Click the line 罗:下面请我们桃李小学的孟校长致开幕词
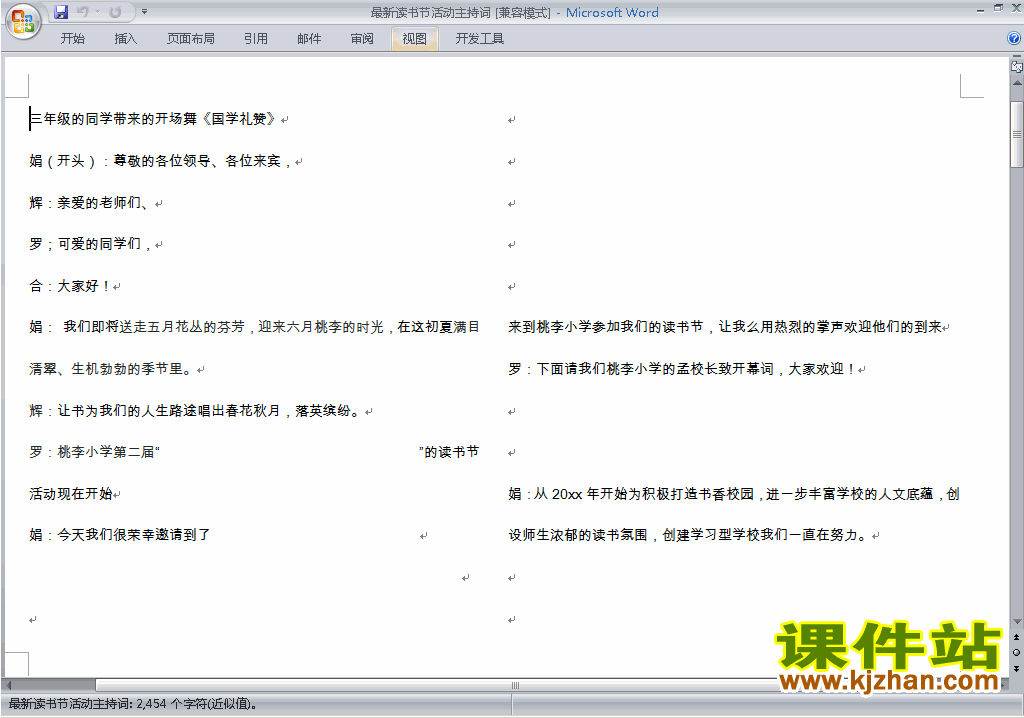The height and width of the screenshot is (718, 1024). (x=682, y=369)
